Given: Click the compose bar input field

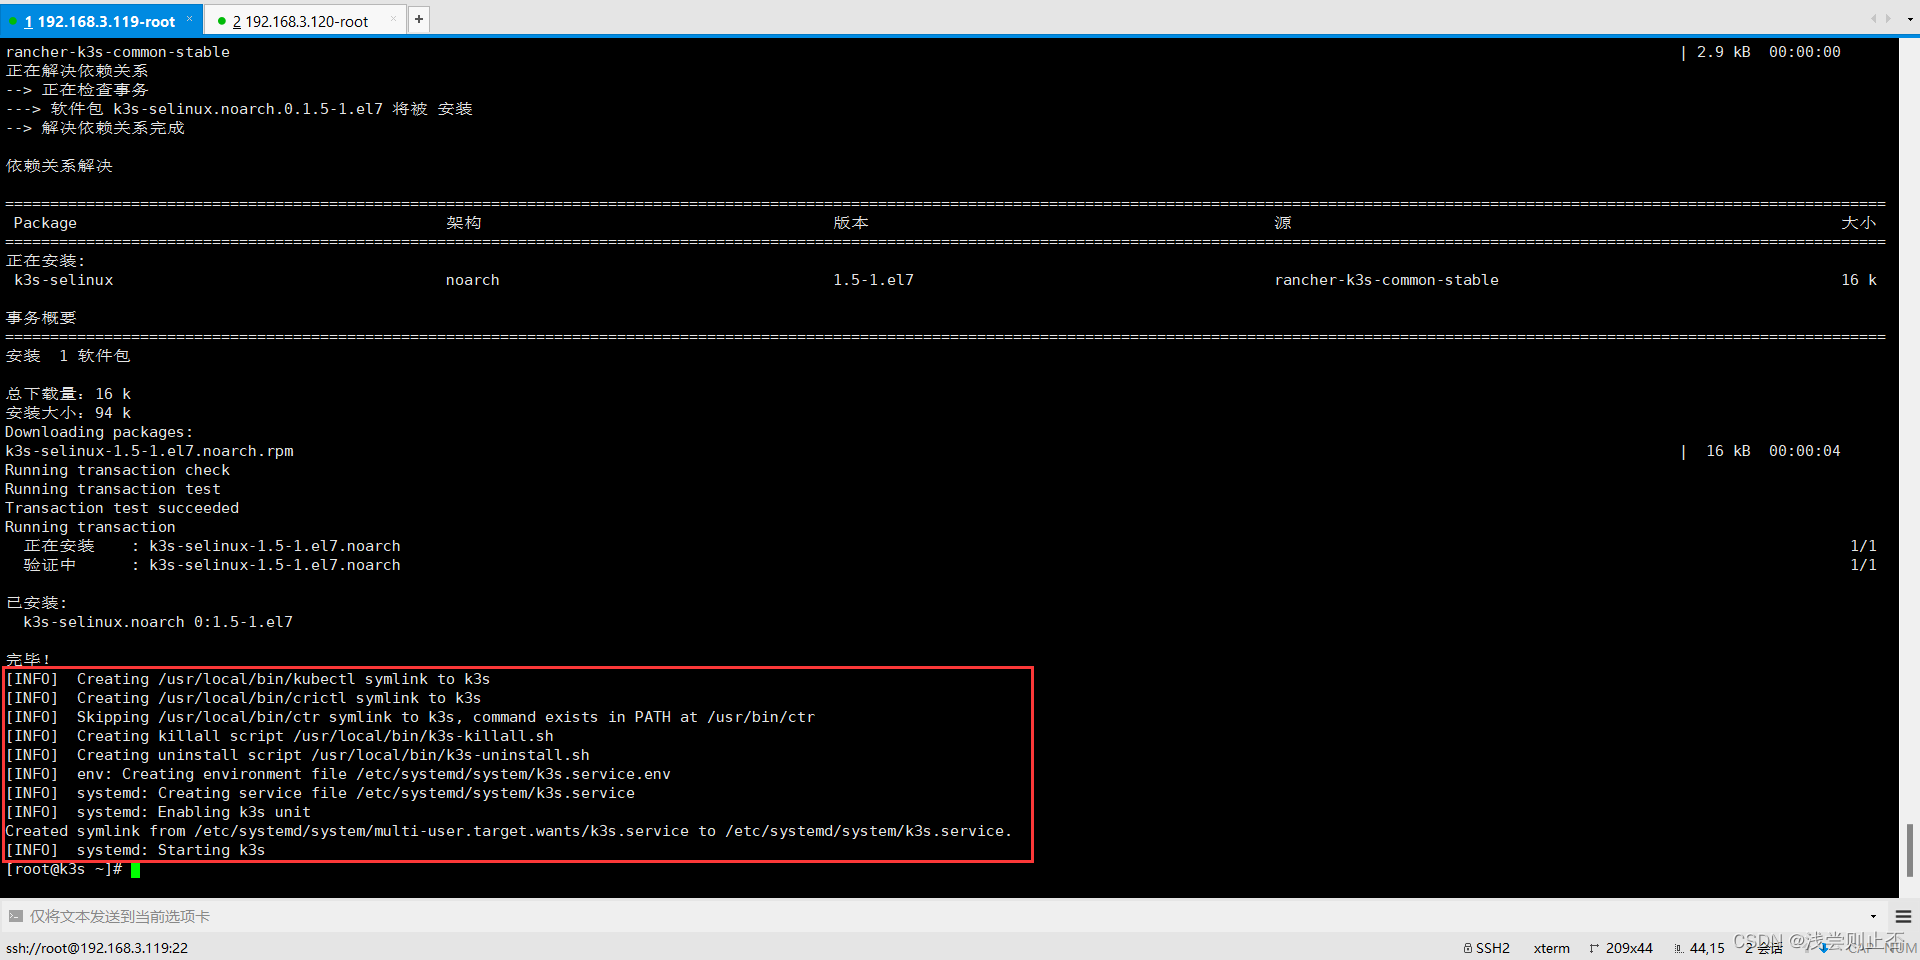Looking at the screenshot, I should [x=940, y=916].
